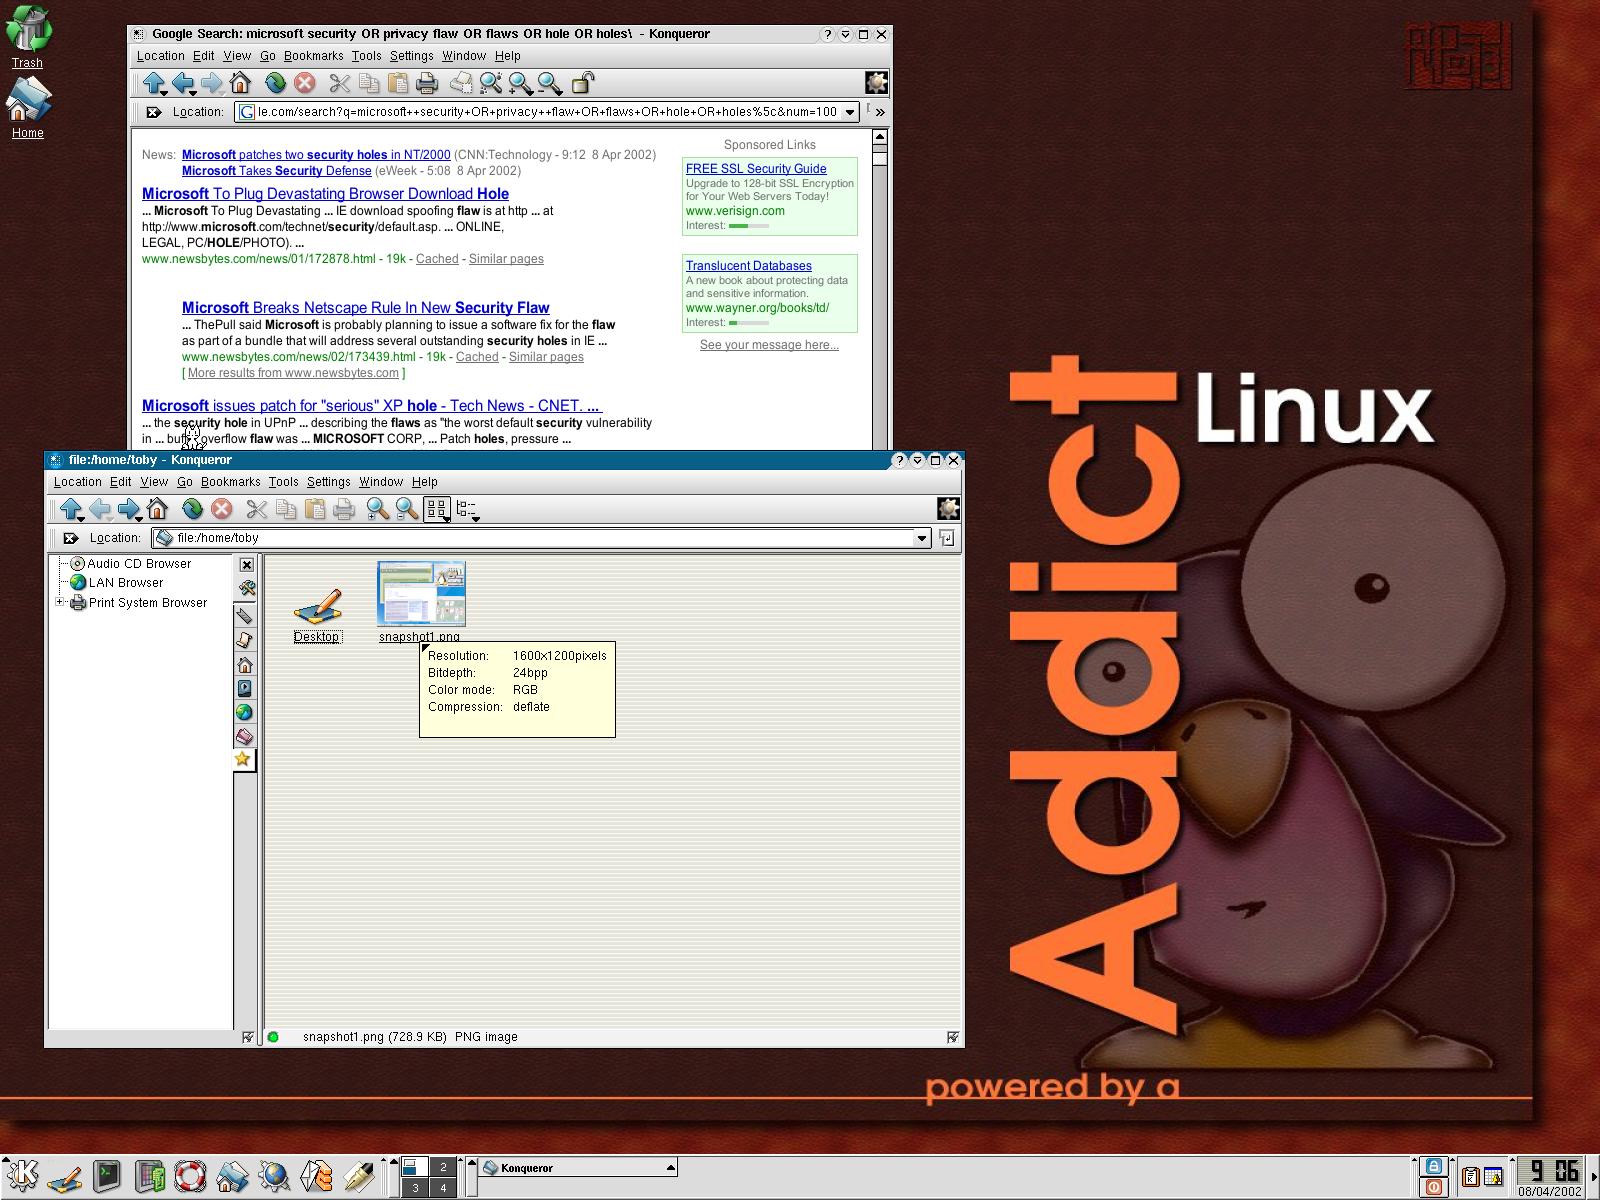Click Home icon in file:/home/toby window toolbar
The width and height of the screenshot is (1600, 1200).
157,510
